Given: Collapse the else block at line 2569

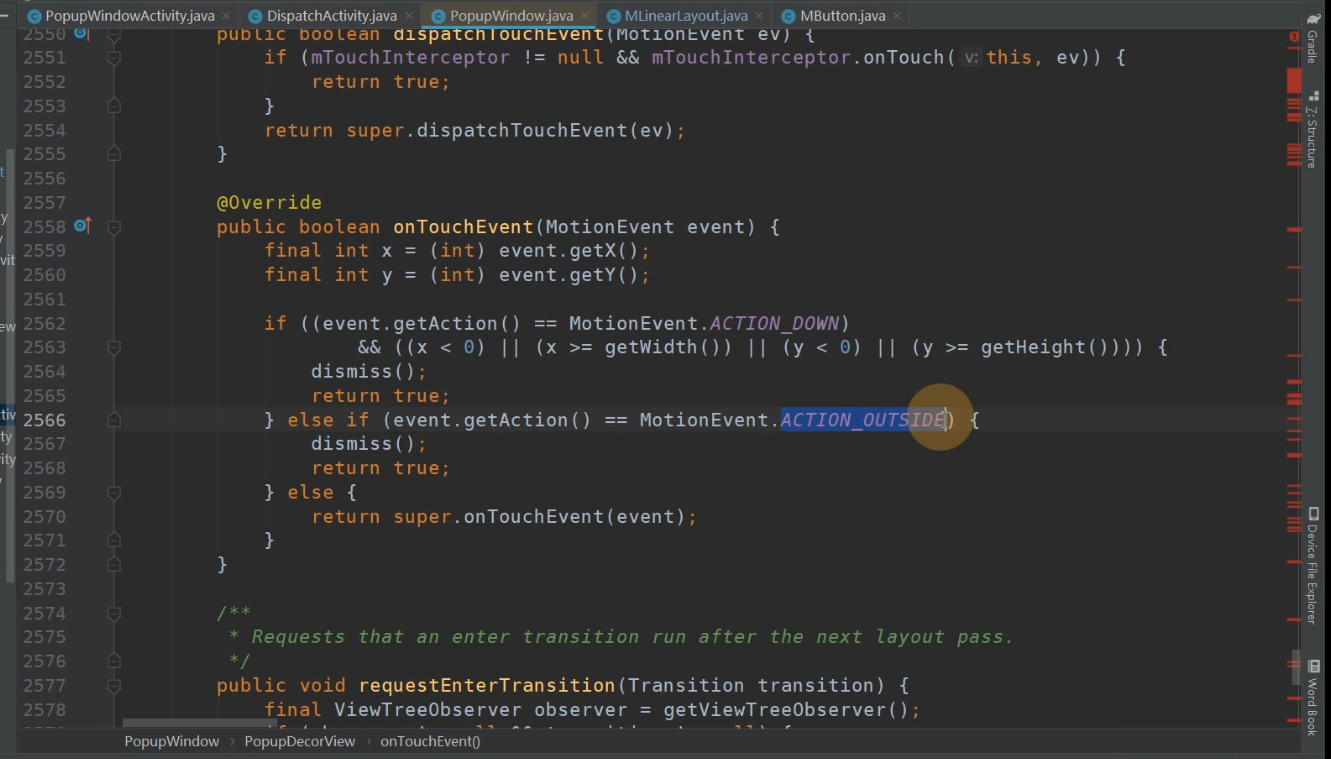Looking at the screenshot, I should pos(114,492).
